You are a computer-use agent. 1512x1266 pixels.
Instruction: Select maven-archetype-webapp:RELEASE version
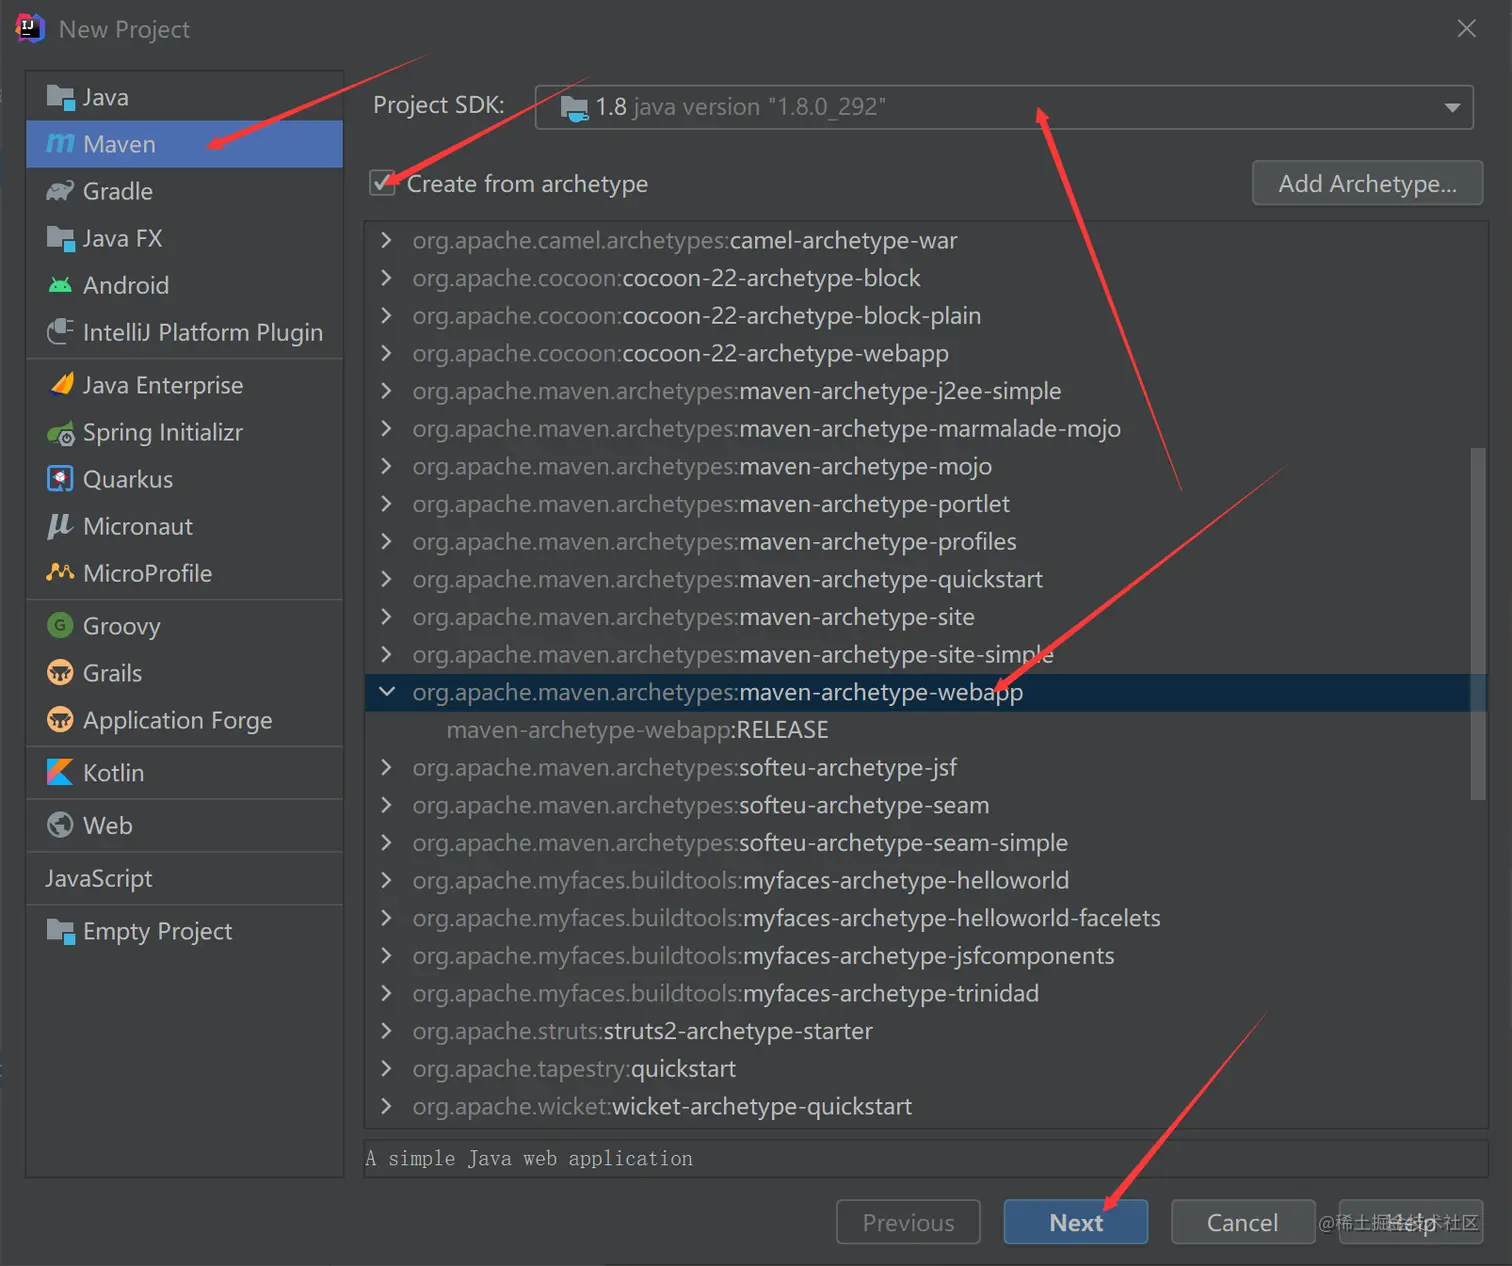pyautogui.click(x=637, y=730)
